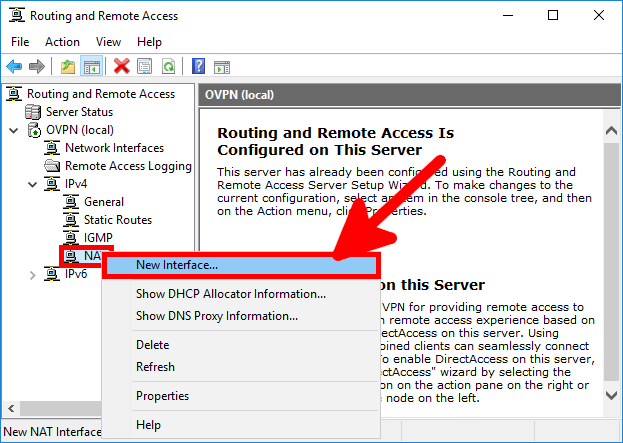
Task: Click the Back arrow toolbar icon
Action: point(14,67)
